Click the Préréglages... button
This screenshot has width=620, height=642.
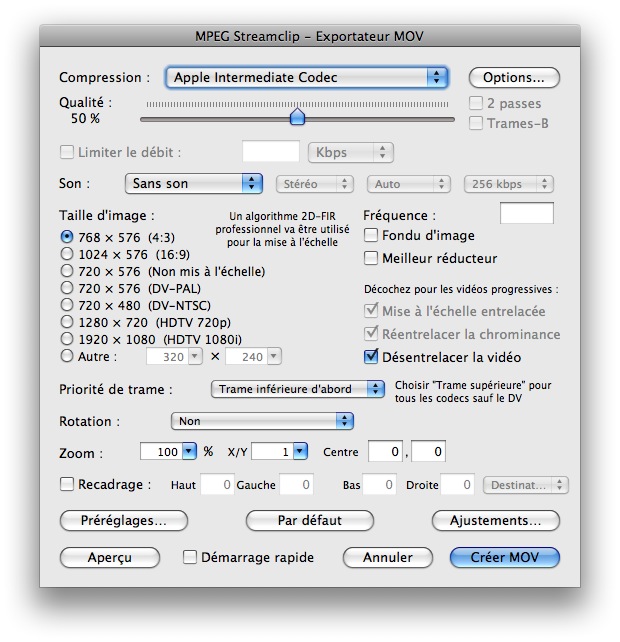124,520
